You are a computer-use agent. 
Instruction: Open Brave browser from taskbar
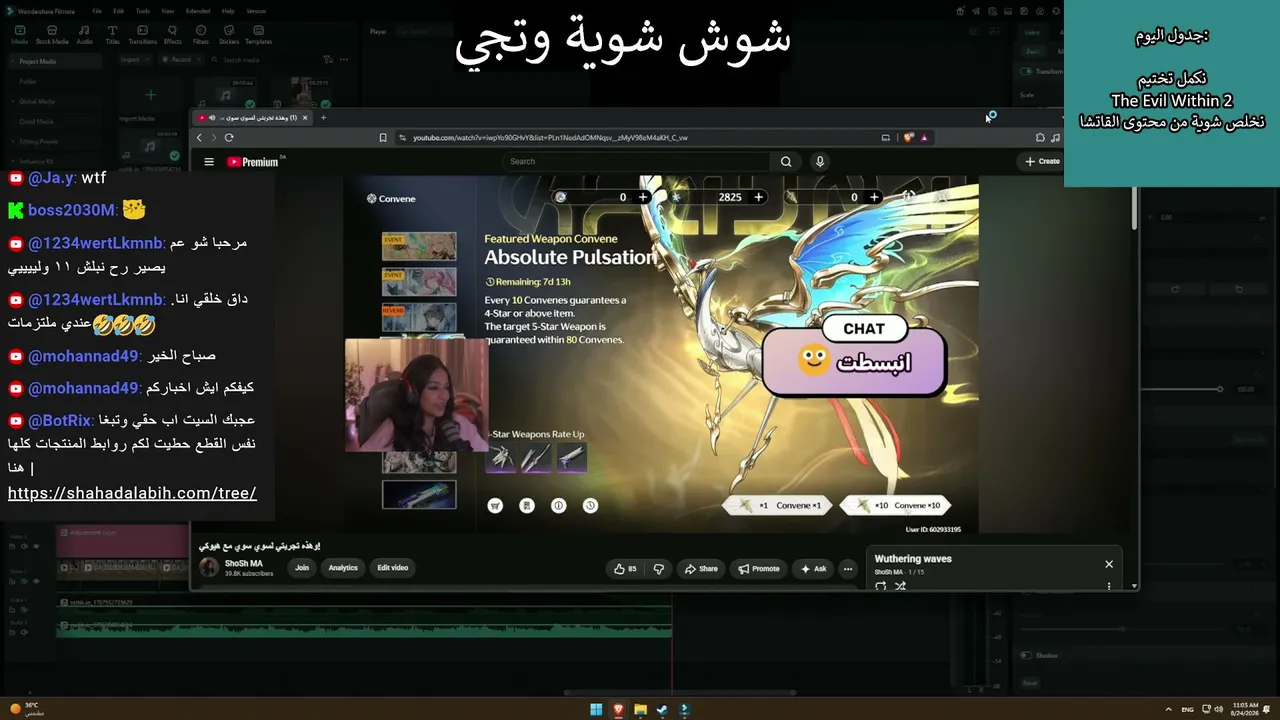click(618, 710)
